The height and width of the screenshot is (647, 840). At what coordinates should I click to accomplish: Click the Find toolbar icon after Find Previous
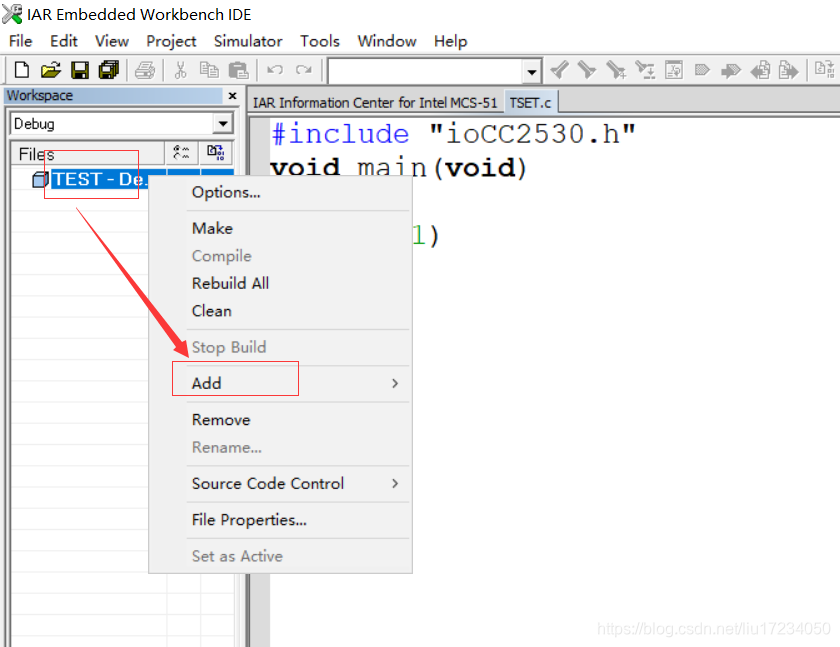click(x=616, y=70)
